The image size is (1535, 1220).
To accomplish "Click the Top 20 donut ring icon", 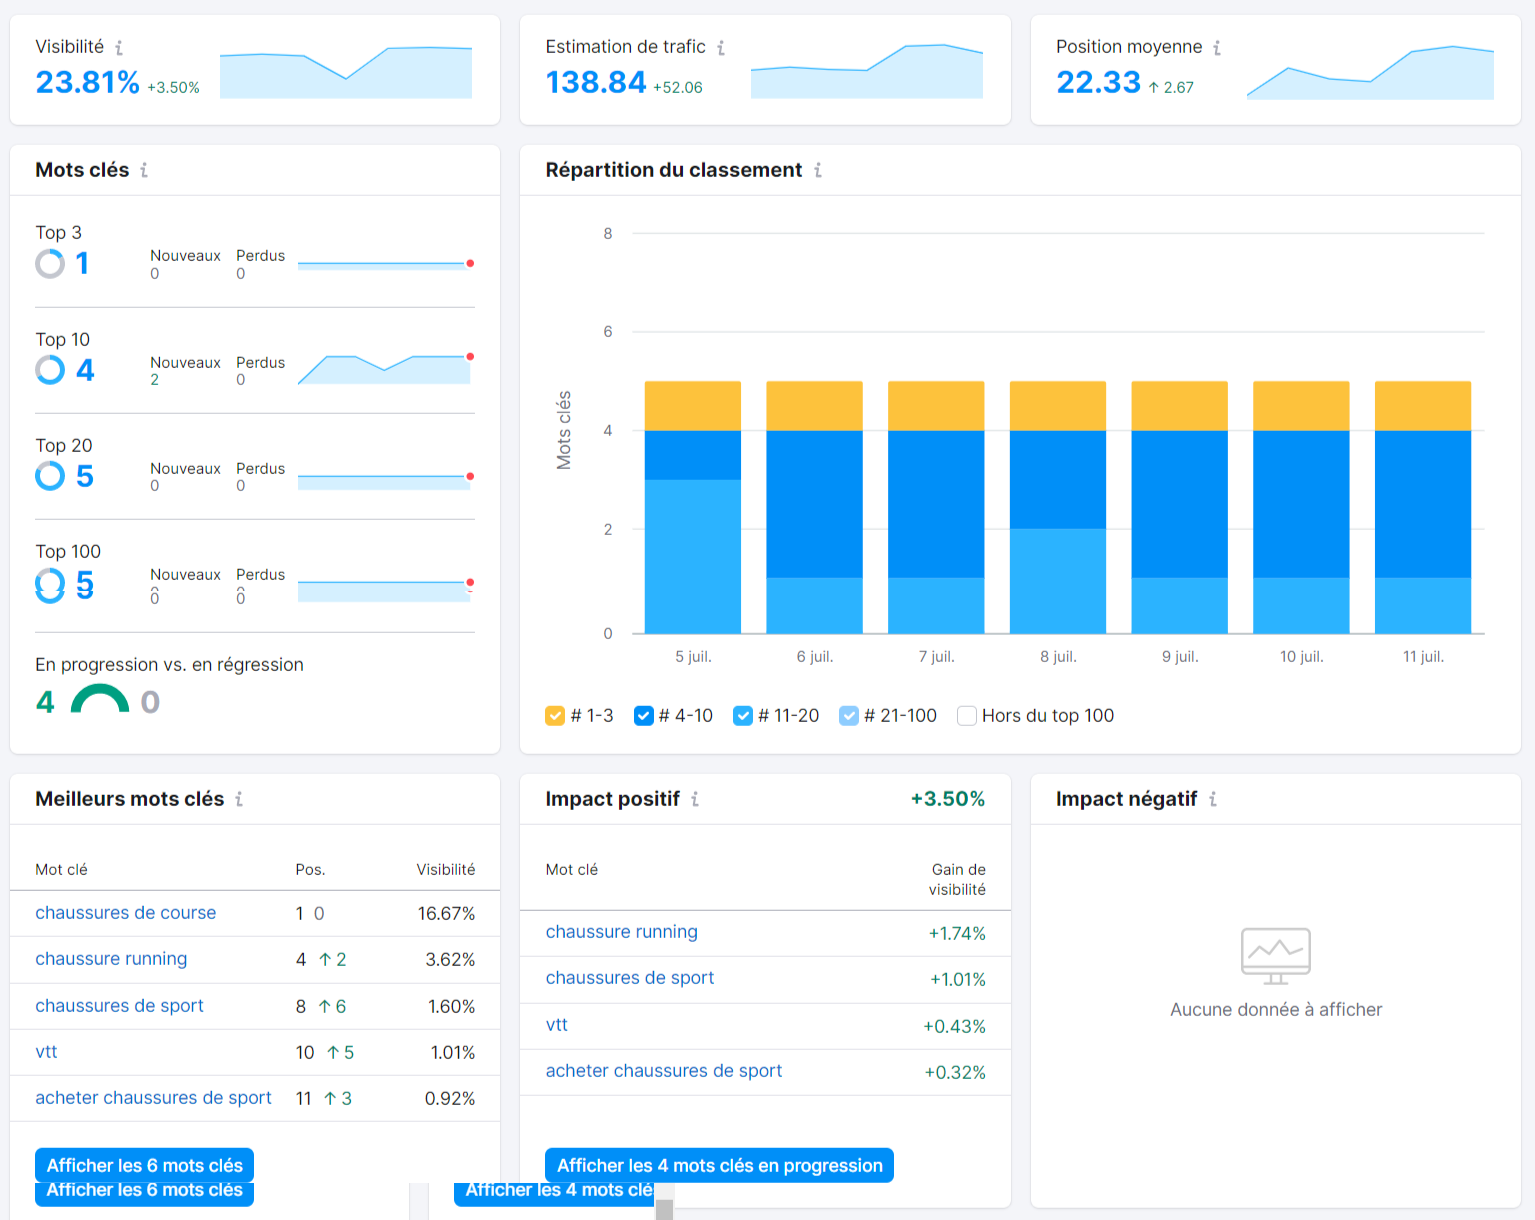I will click(50, 476).
